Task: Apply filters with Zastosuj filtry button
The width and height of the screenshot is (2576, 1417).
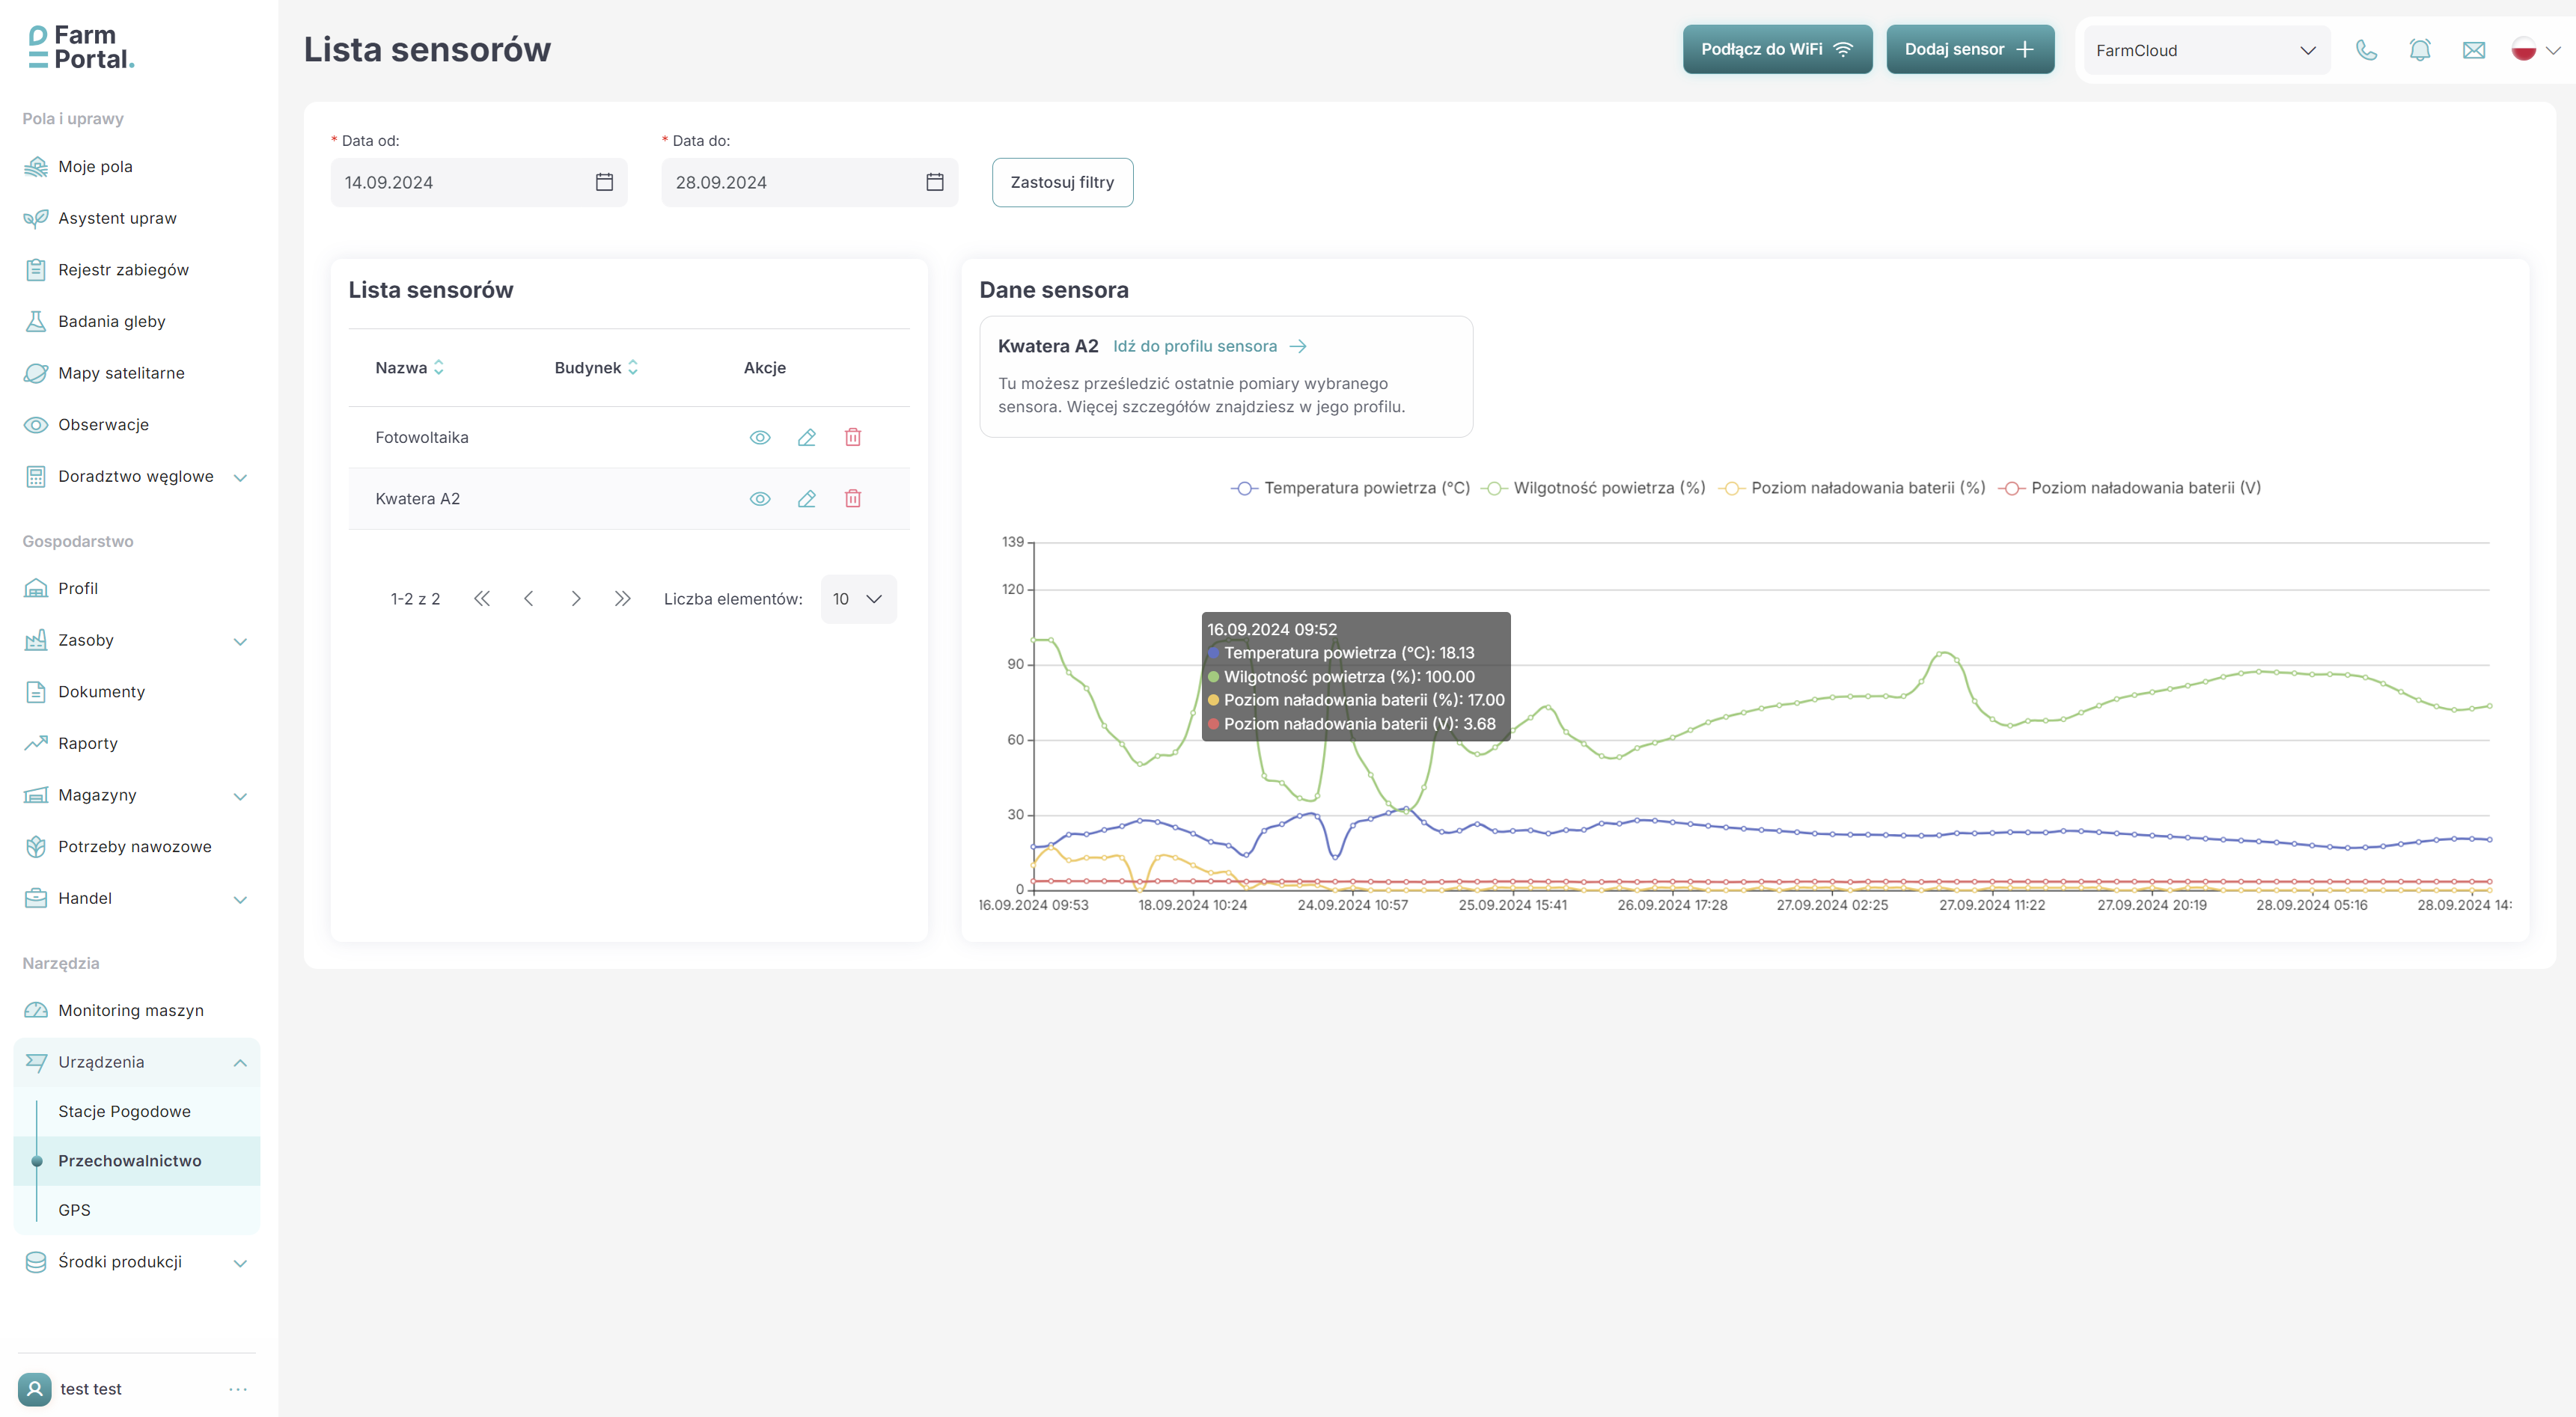Action: [x=1062, y=182]
